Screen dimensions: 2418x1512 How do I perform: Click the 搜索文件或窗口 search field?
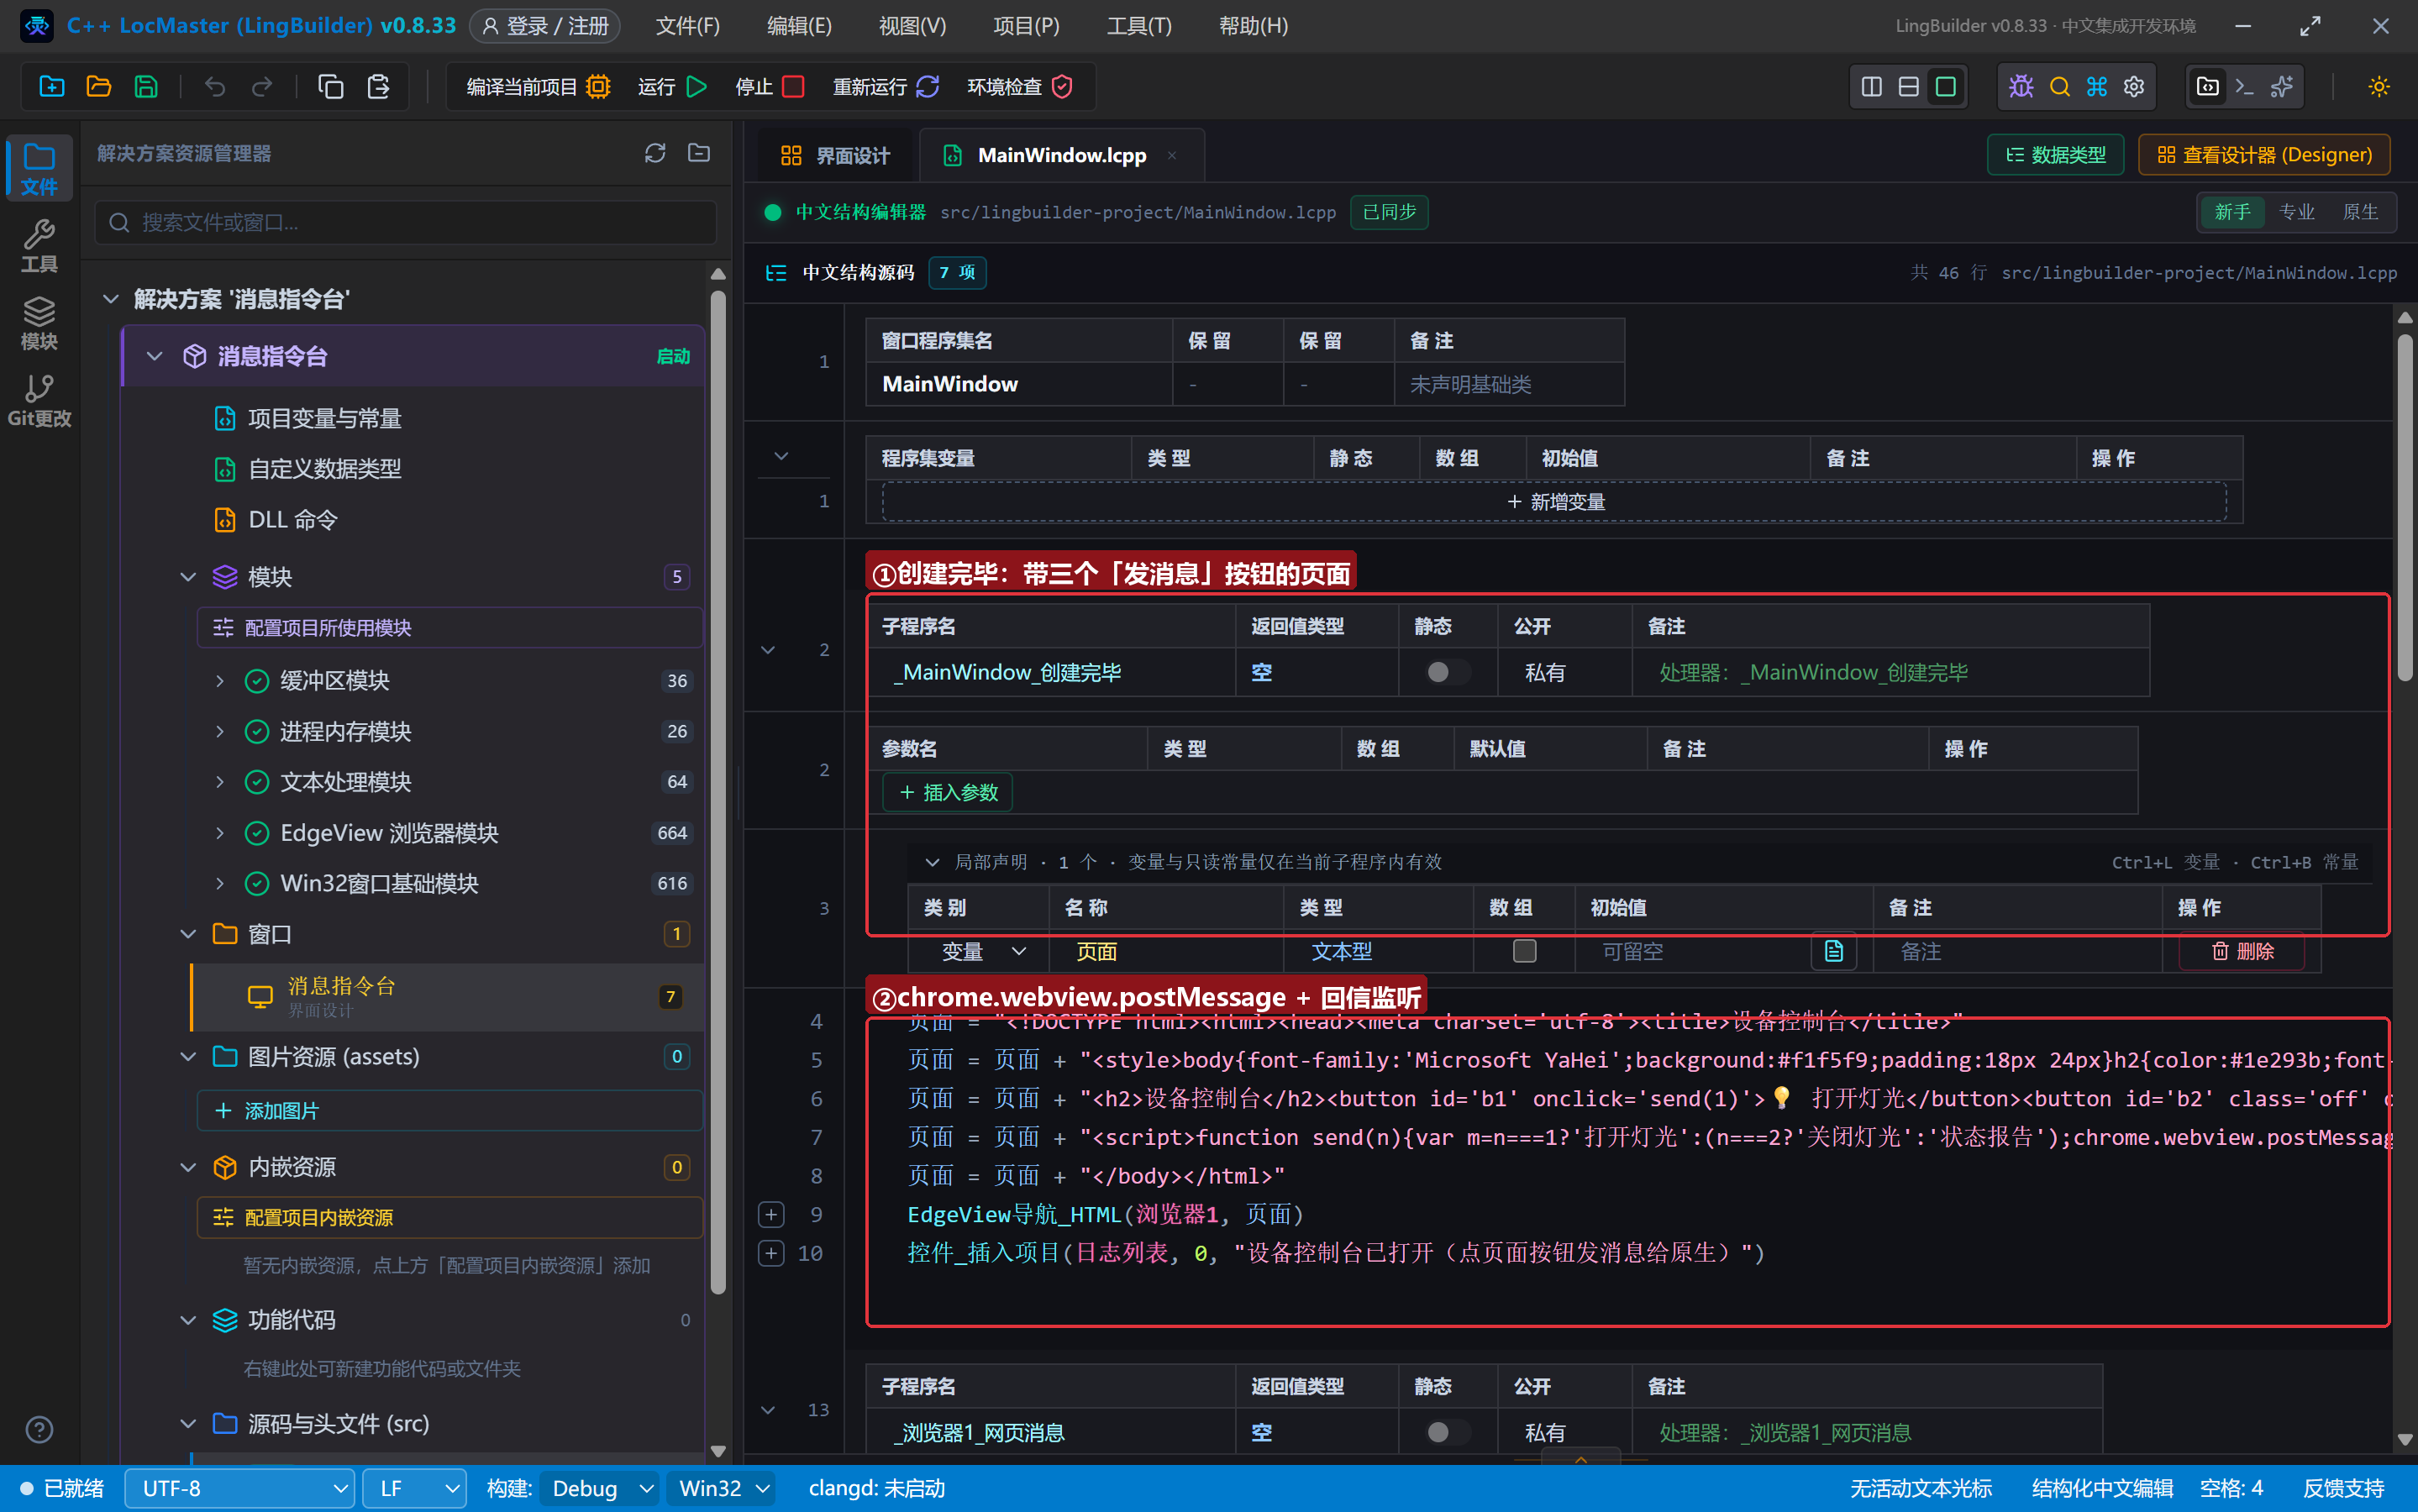(406, 222)
